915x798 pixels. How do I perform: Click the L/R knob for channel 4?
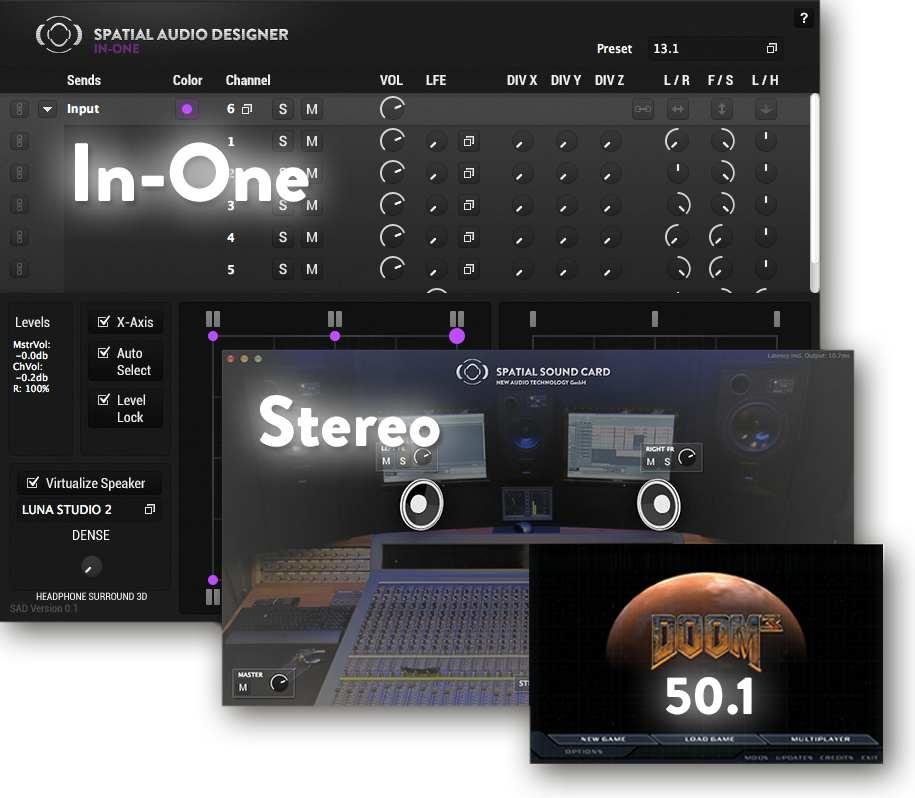(677, 236)
